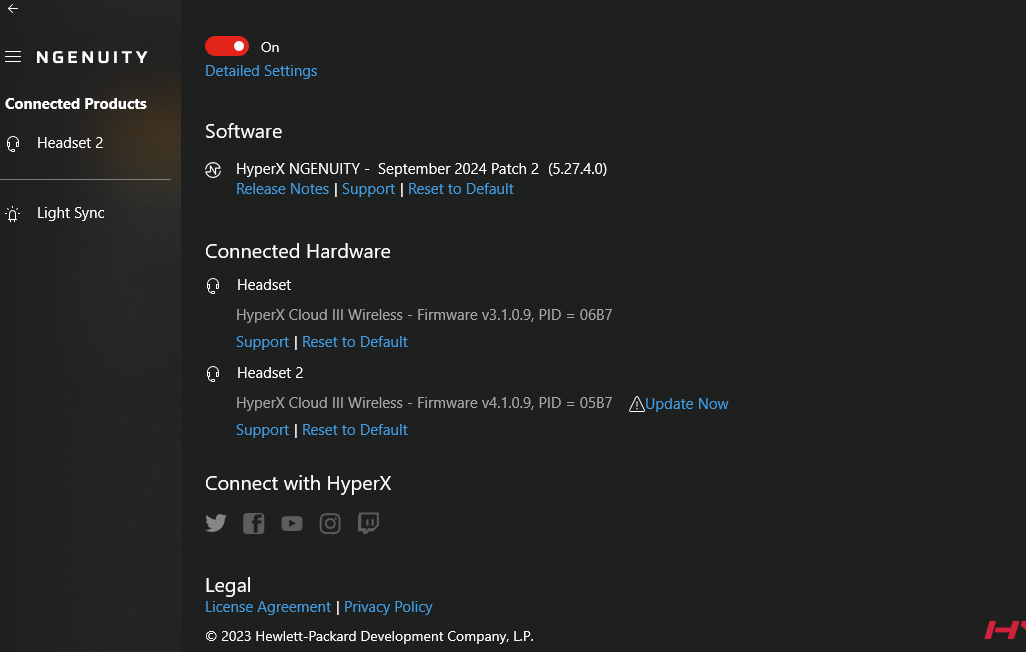Reset NGENUITY software to default
The image size is (1026, 652).
pos(460,189)
